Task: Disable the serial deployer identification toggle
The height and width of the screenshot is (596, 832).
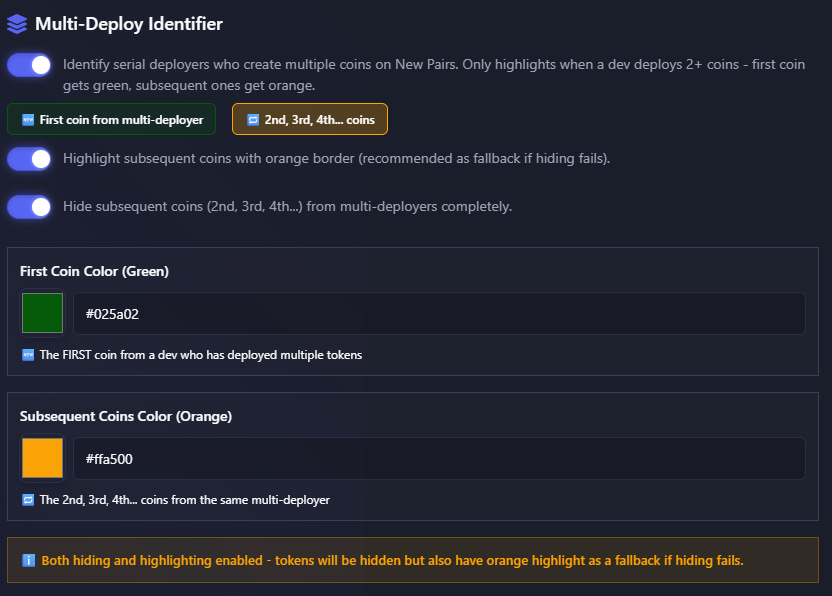Action: point(29,64)
